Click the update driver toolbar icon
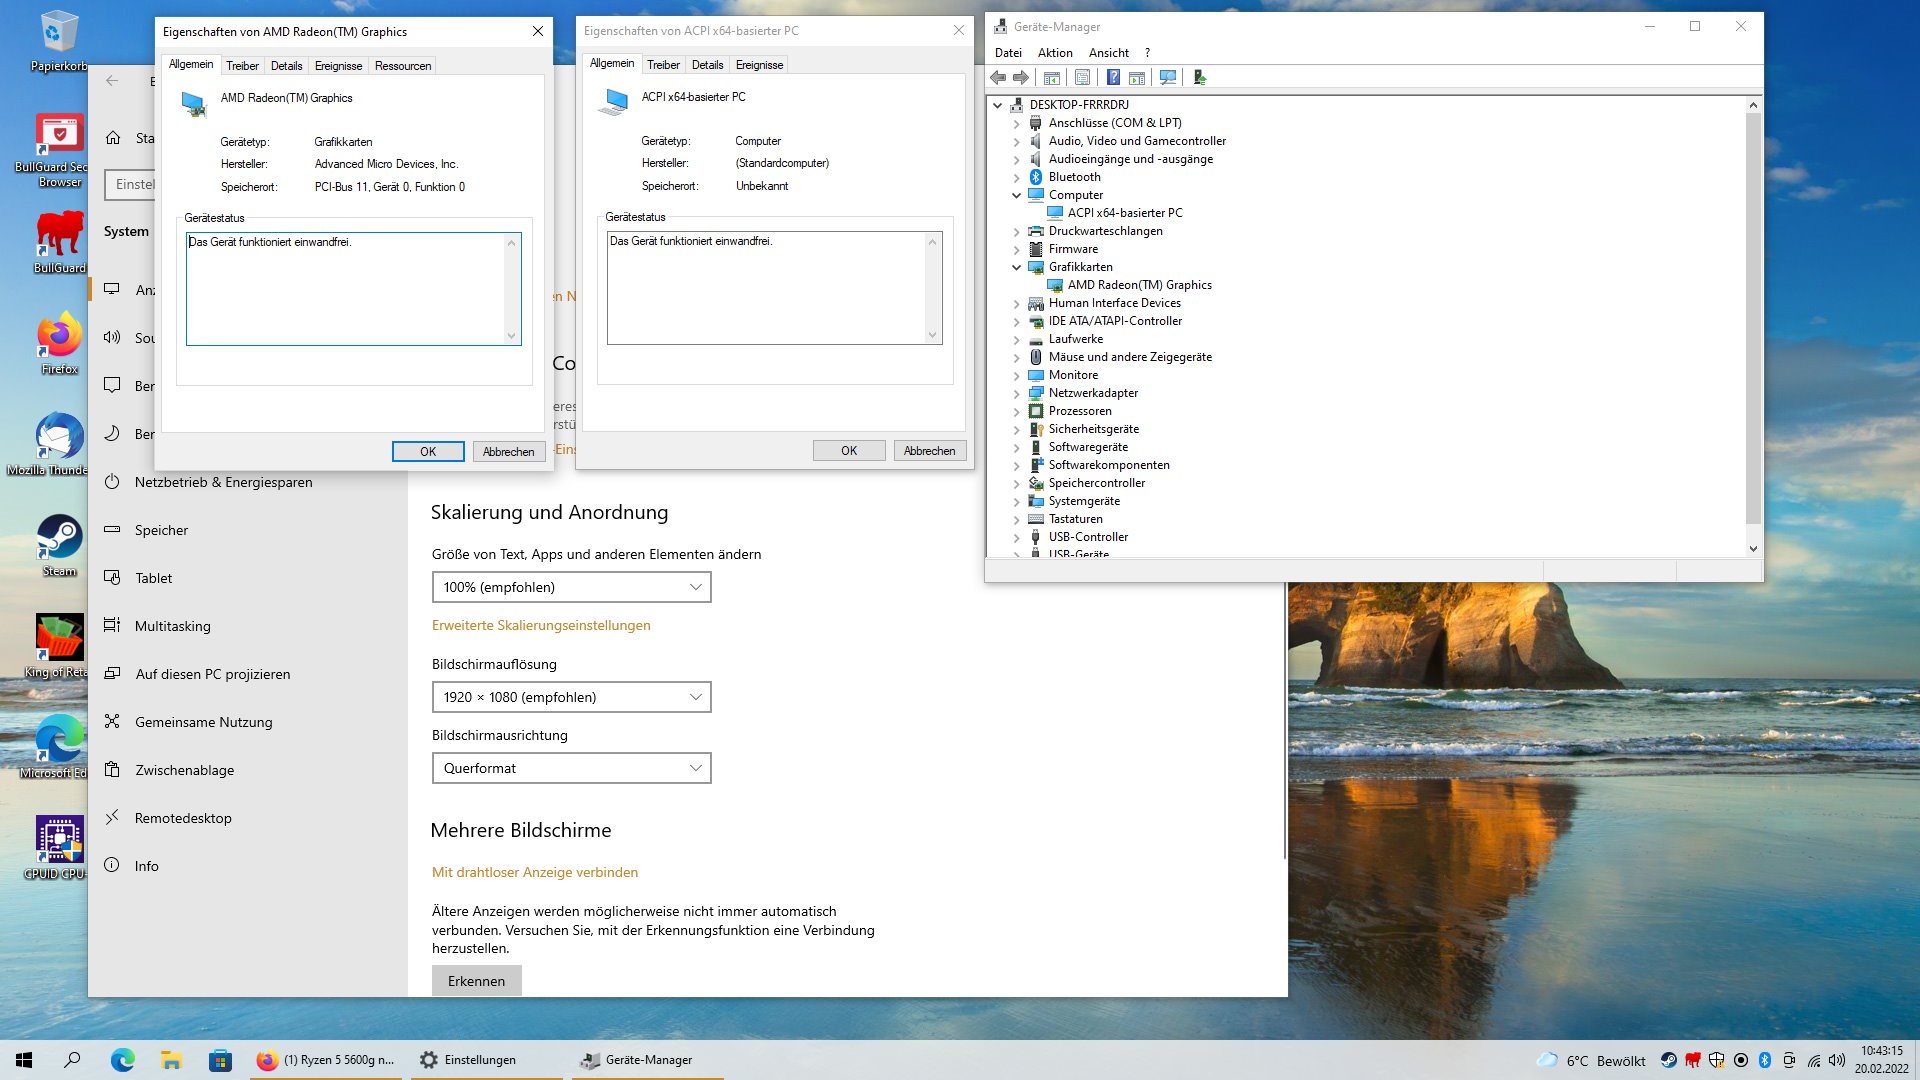The width and height of the screenshot is (1920, 1080). pos(1200,78)
